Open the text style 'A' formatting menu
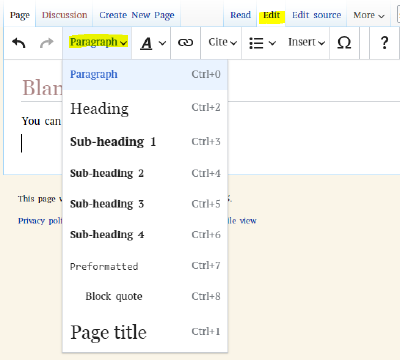 (152, 43)
